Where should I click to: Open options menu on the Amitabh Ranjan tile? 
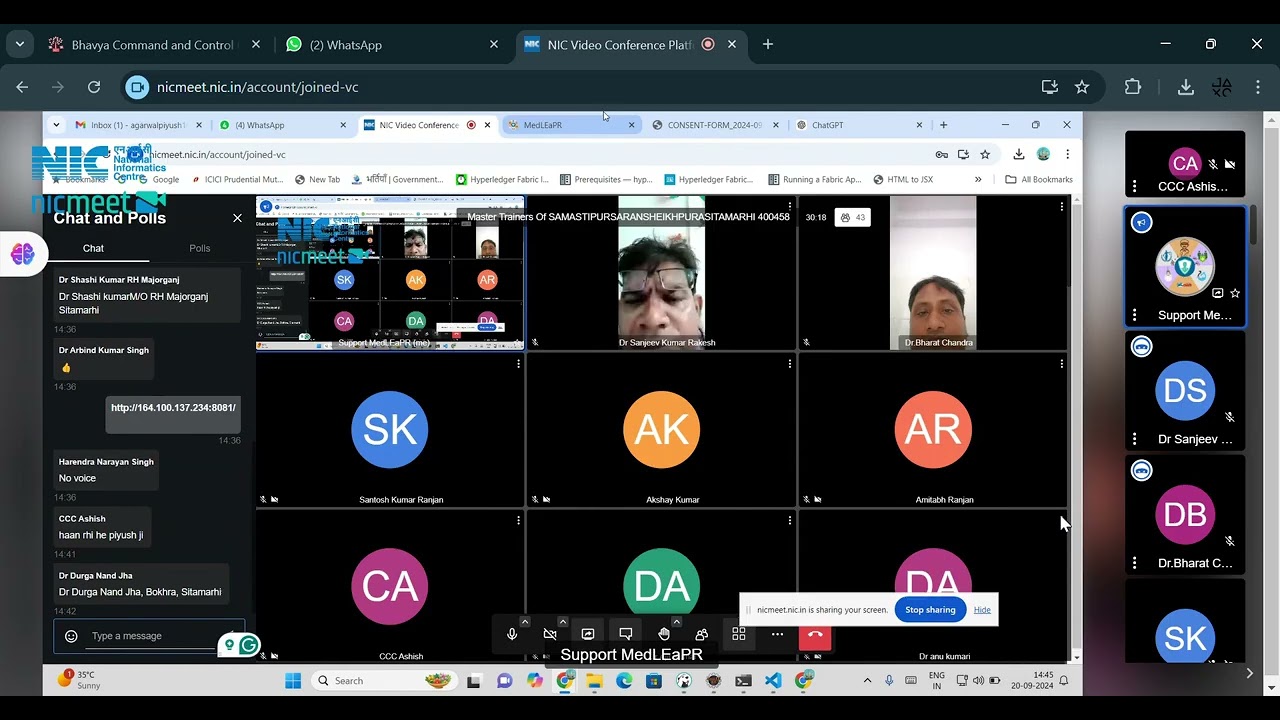click(1061, 364)
